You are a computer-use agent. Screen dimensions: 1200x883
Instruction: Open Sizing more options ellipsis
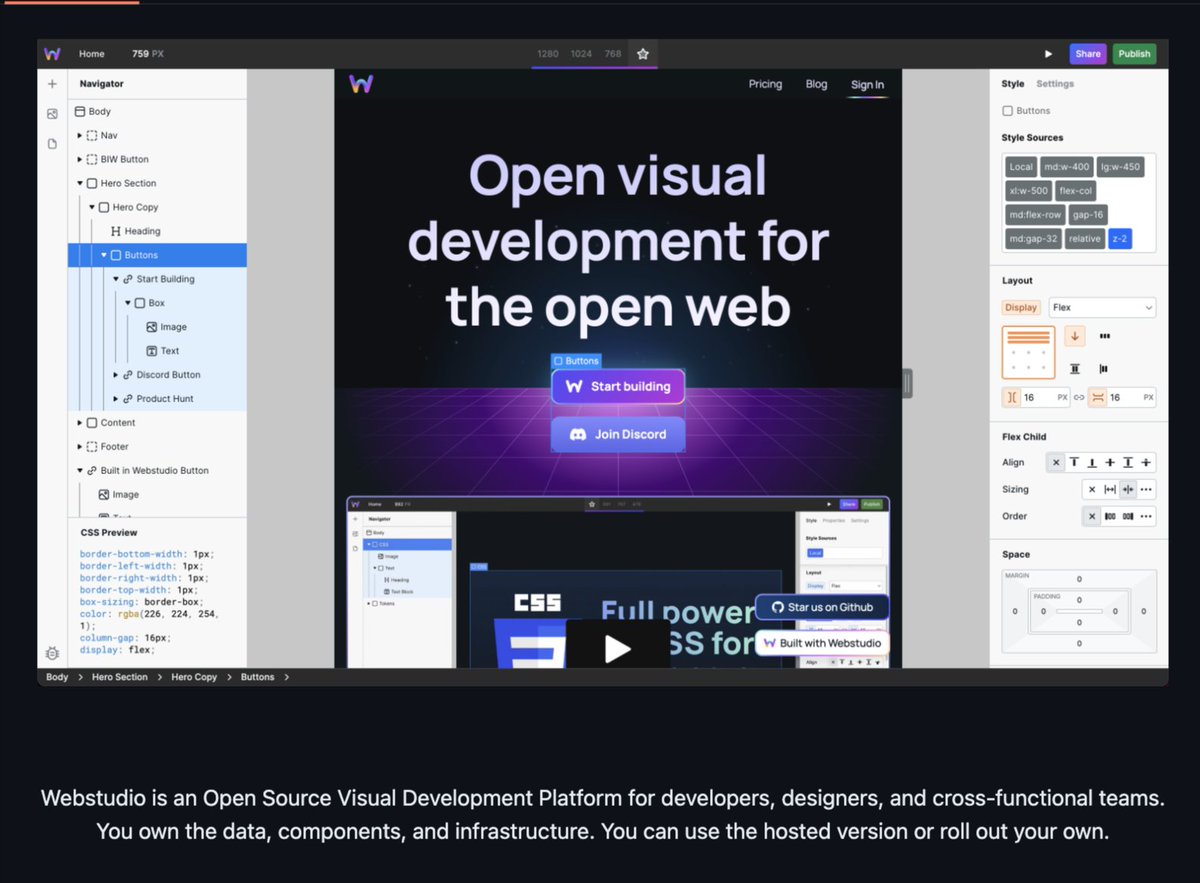[x=1146, y=489]
